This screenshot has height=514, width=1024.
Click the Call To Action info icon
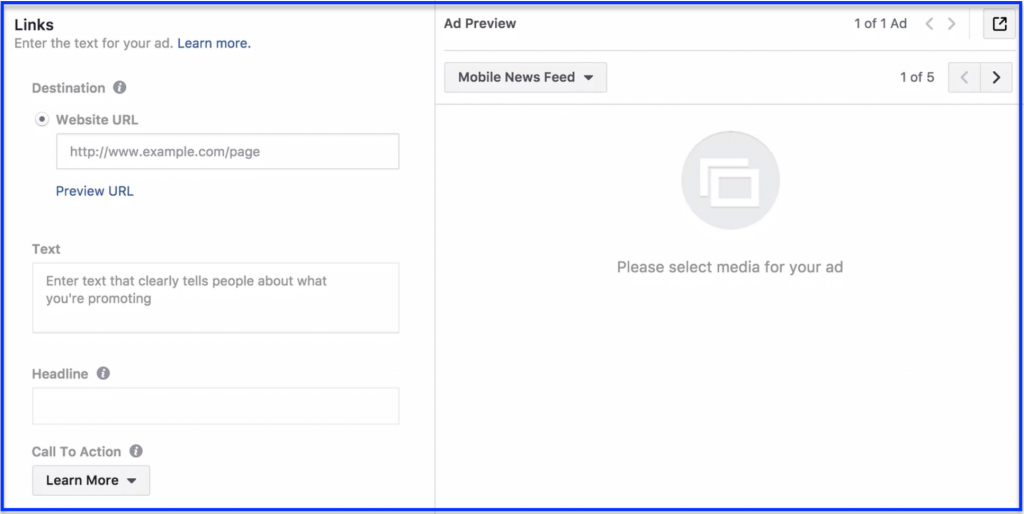[x=136, y=451]
